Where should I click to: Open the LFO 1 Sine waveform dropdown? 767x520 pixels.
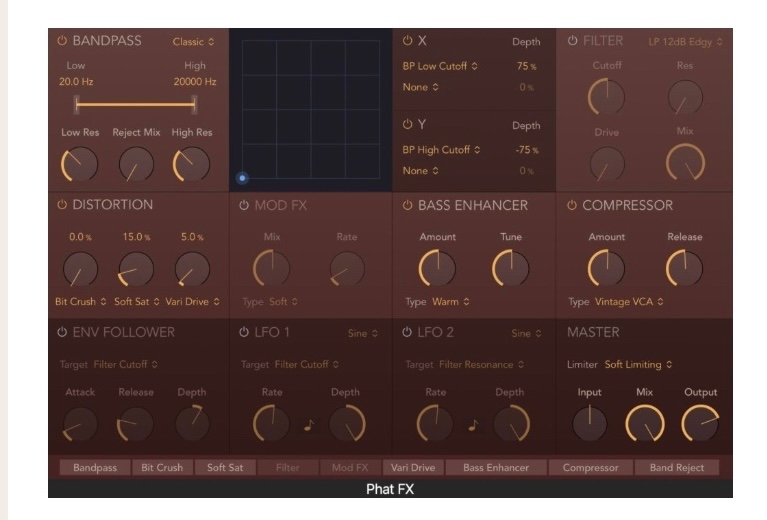pyautogui.click(x=363, y=333)
